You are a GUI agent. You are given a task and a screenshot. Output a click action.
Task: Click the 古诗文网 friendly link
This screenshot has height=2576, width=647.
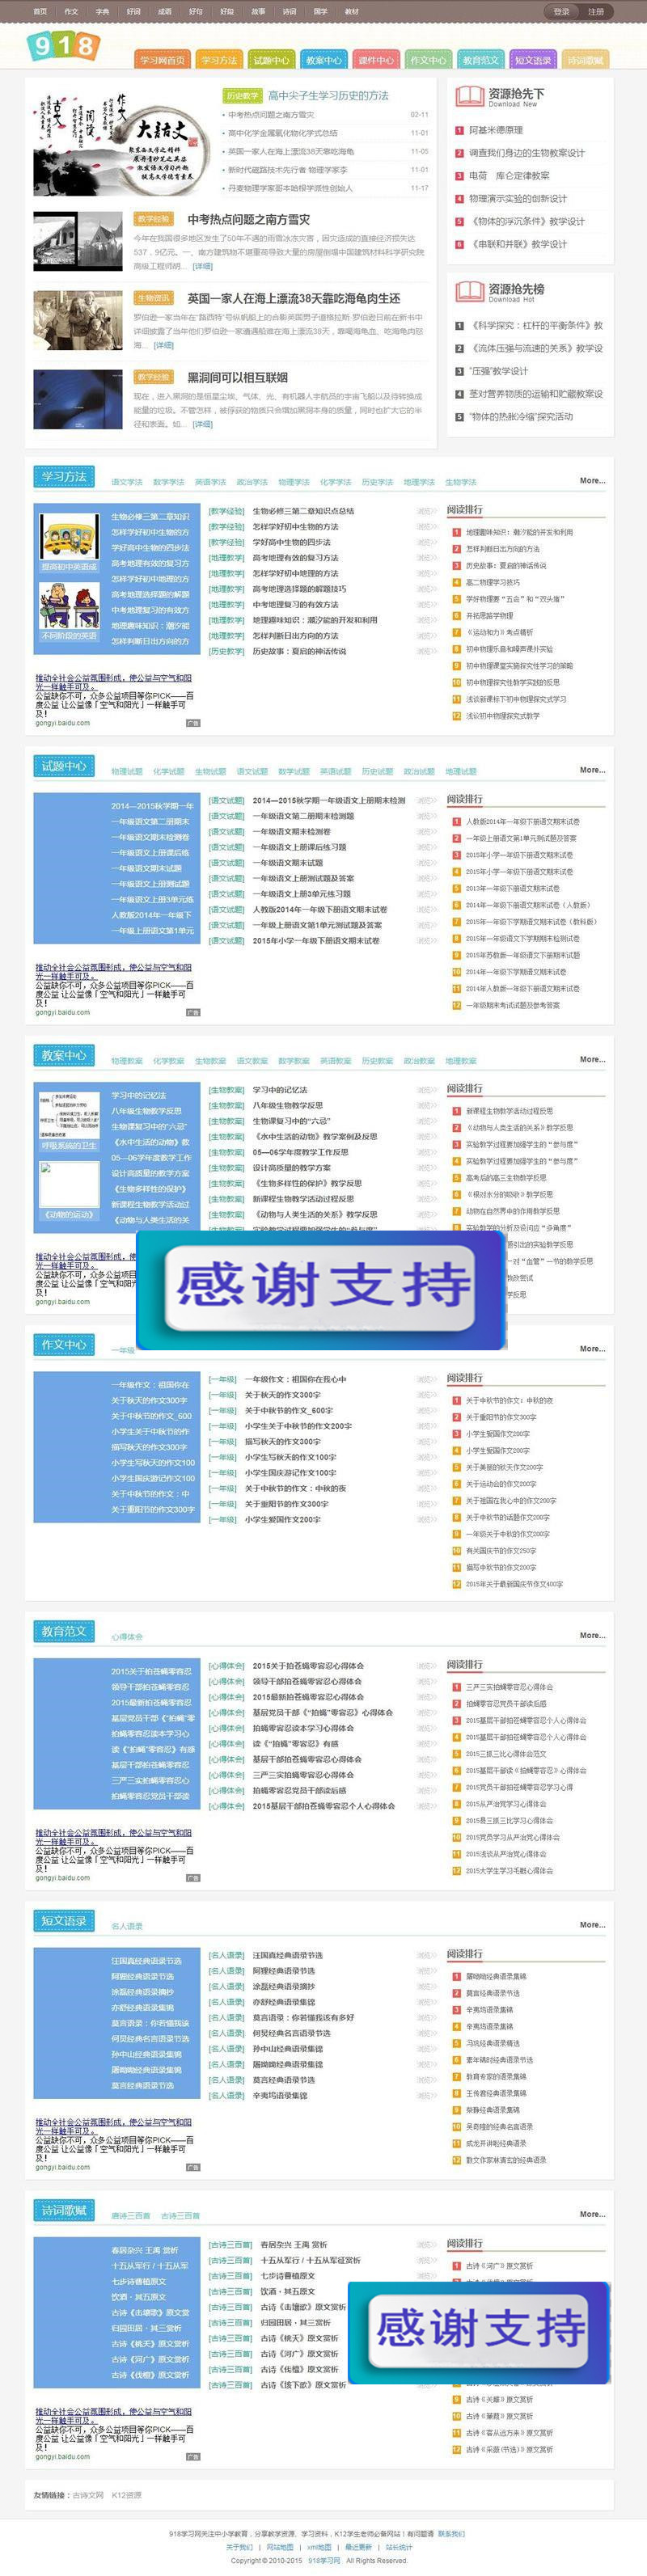88,2495
